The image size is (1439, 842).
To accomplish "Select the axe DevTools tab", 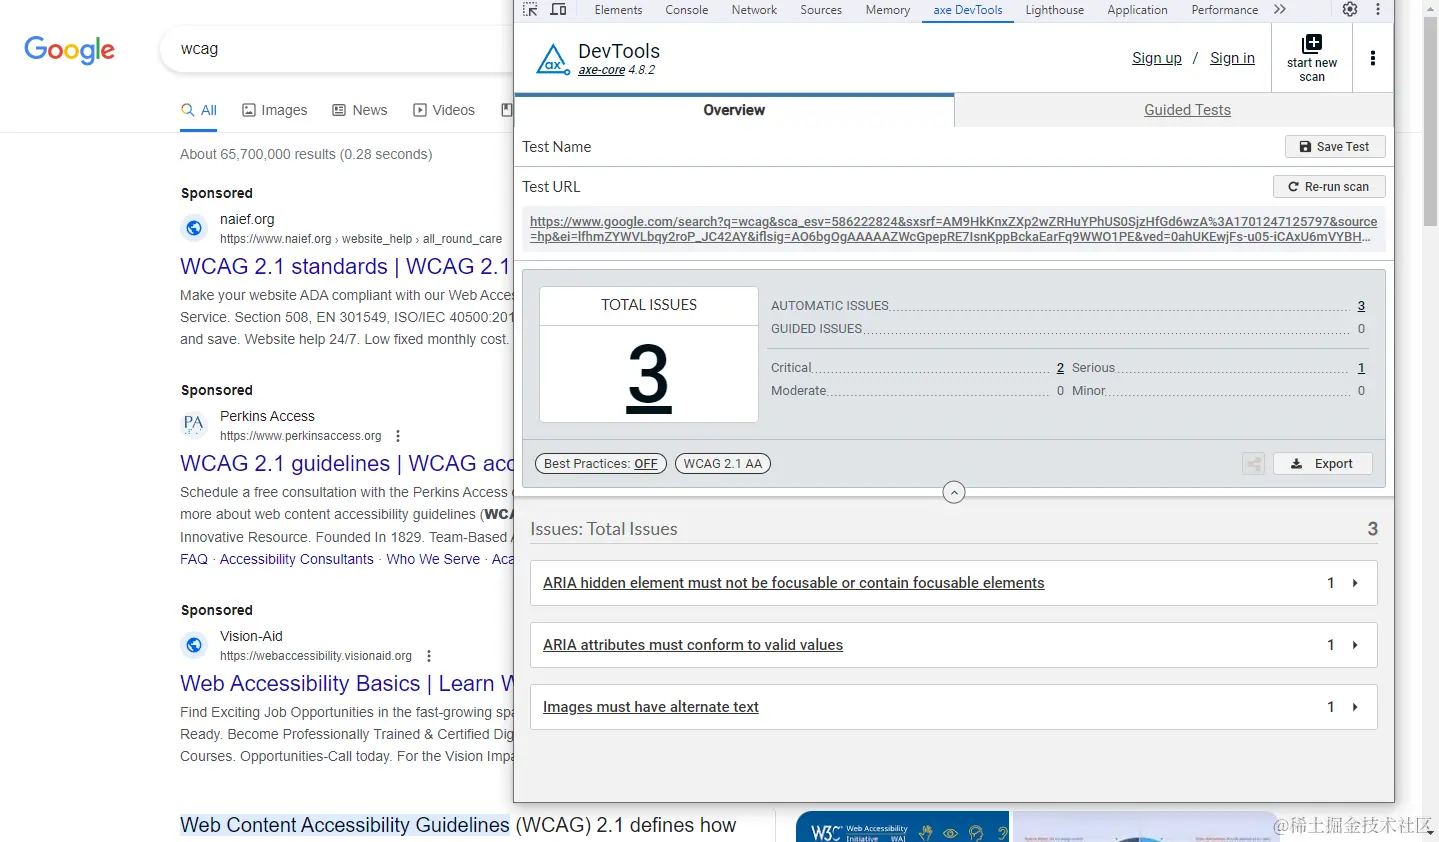I will (x=968, y=10).
